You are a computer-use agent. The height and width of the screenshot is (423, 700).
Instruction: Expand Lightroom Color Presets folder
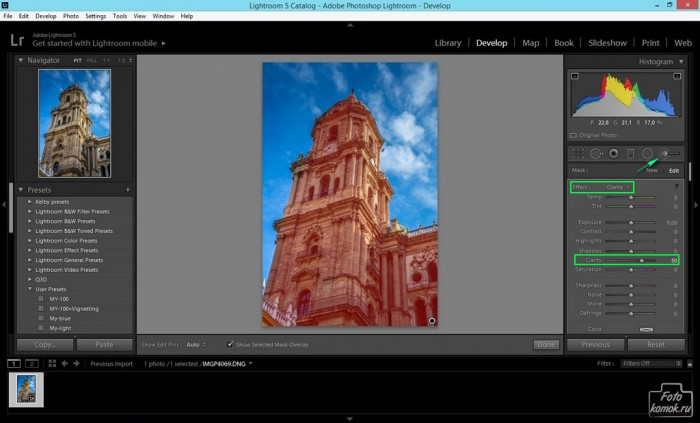pos(30,241)
